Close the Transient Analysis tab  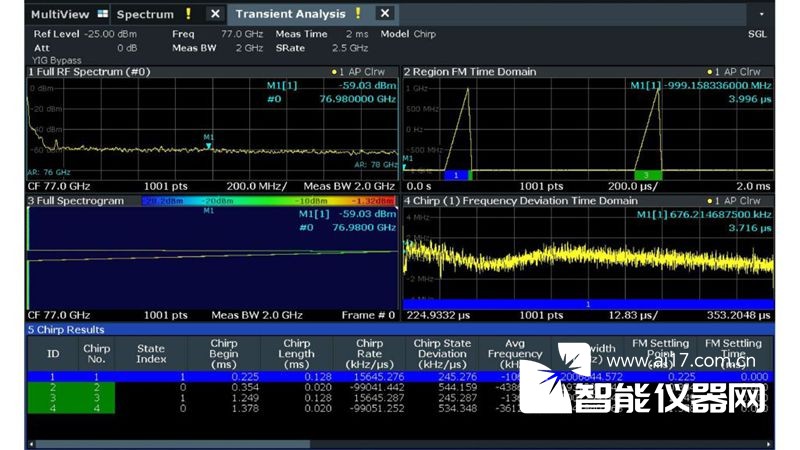pyautogui.click(x=384, y=14)
